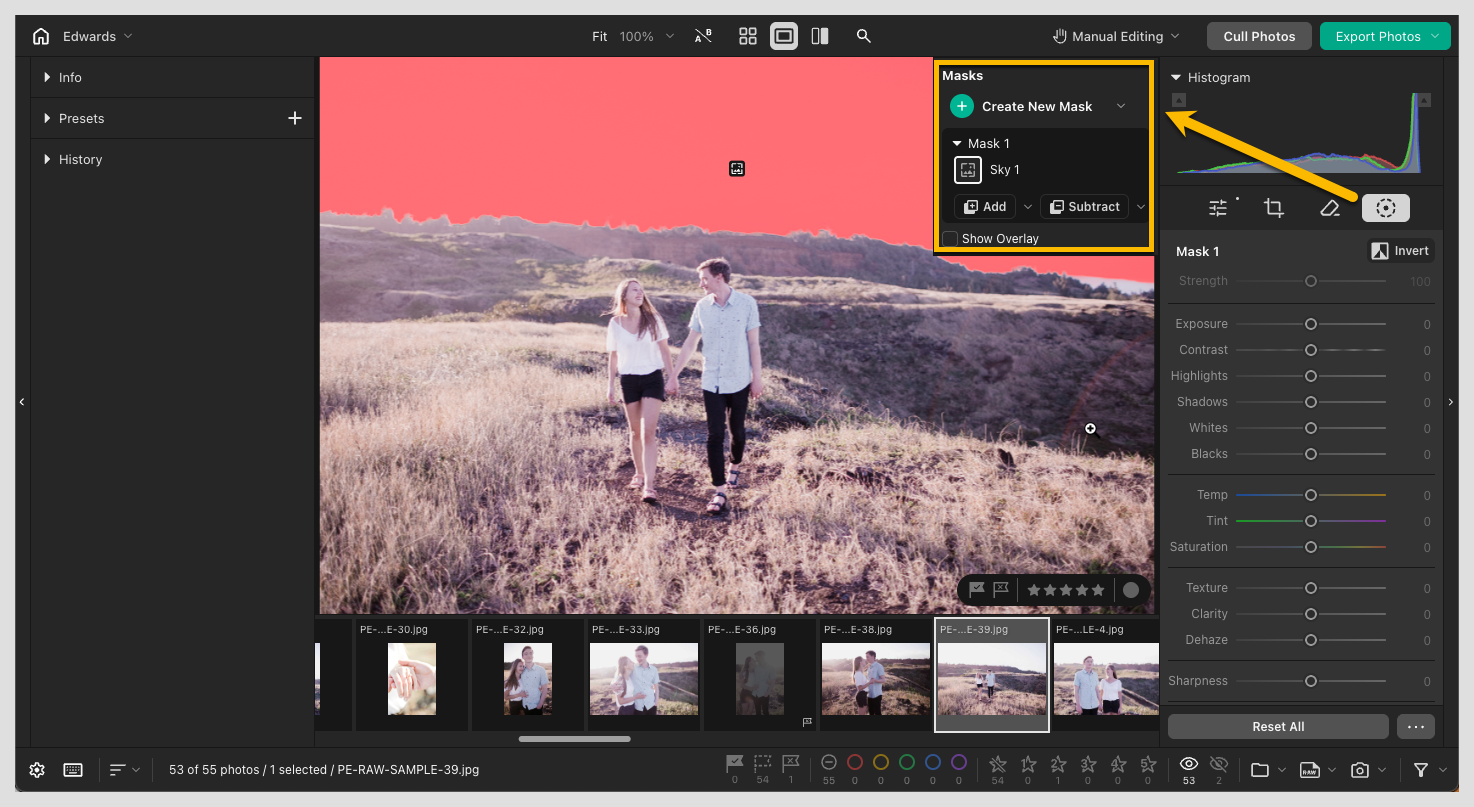Select the Crop tool
This screenshot has height=807, width=1474.
pos(1273,208)
